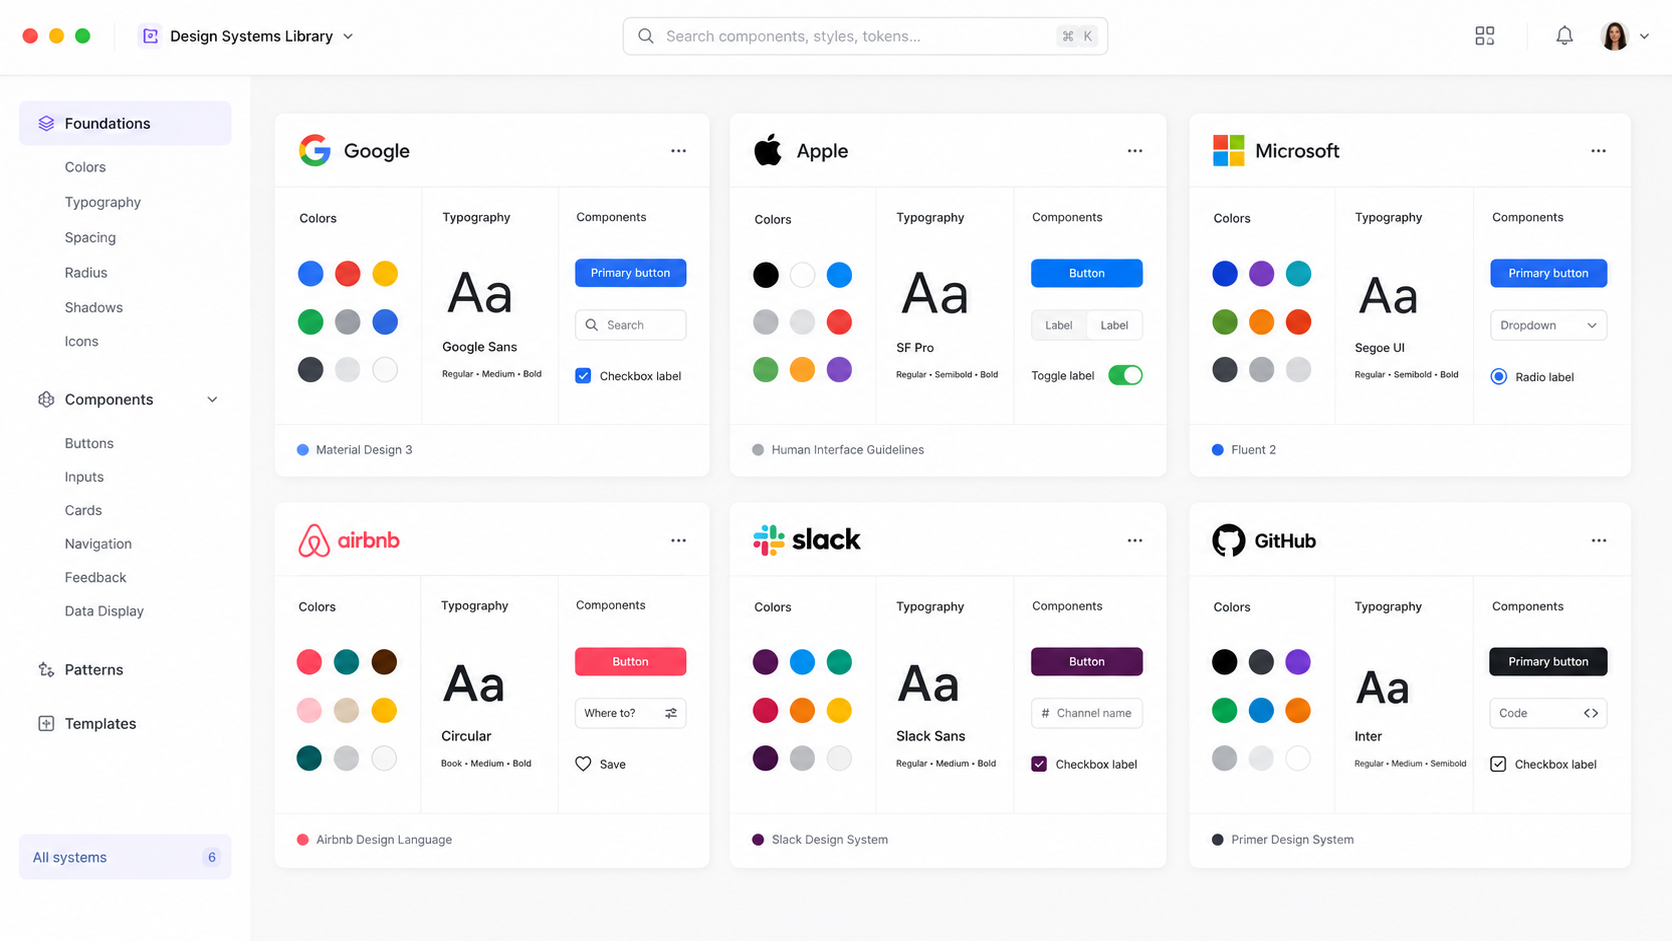Uncheck the Slack card Checkbox label
Image resolution: width=1672 pixels, height=941 pixels.
(x=1039, y=764)
